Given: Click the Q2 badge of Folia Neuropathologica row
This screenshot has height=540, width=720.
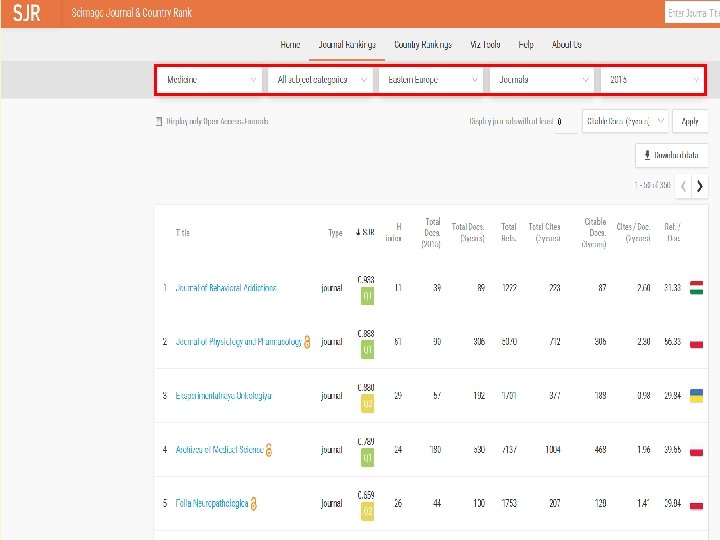Looking at the screenshot, I should [x=367, y=511].
